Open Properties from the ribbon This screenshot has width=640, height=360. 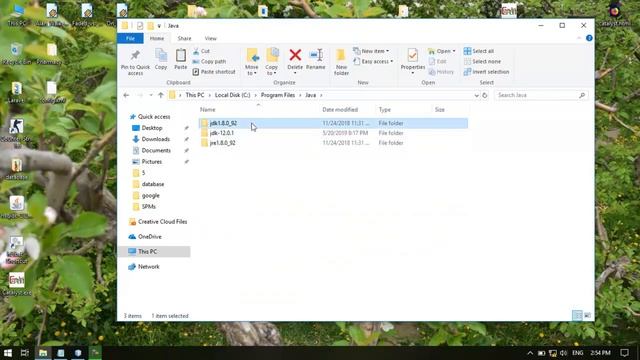tap(413, 61)
